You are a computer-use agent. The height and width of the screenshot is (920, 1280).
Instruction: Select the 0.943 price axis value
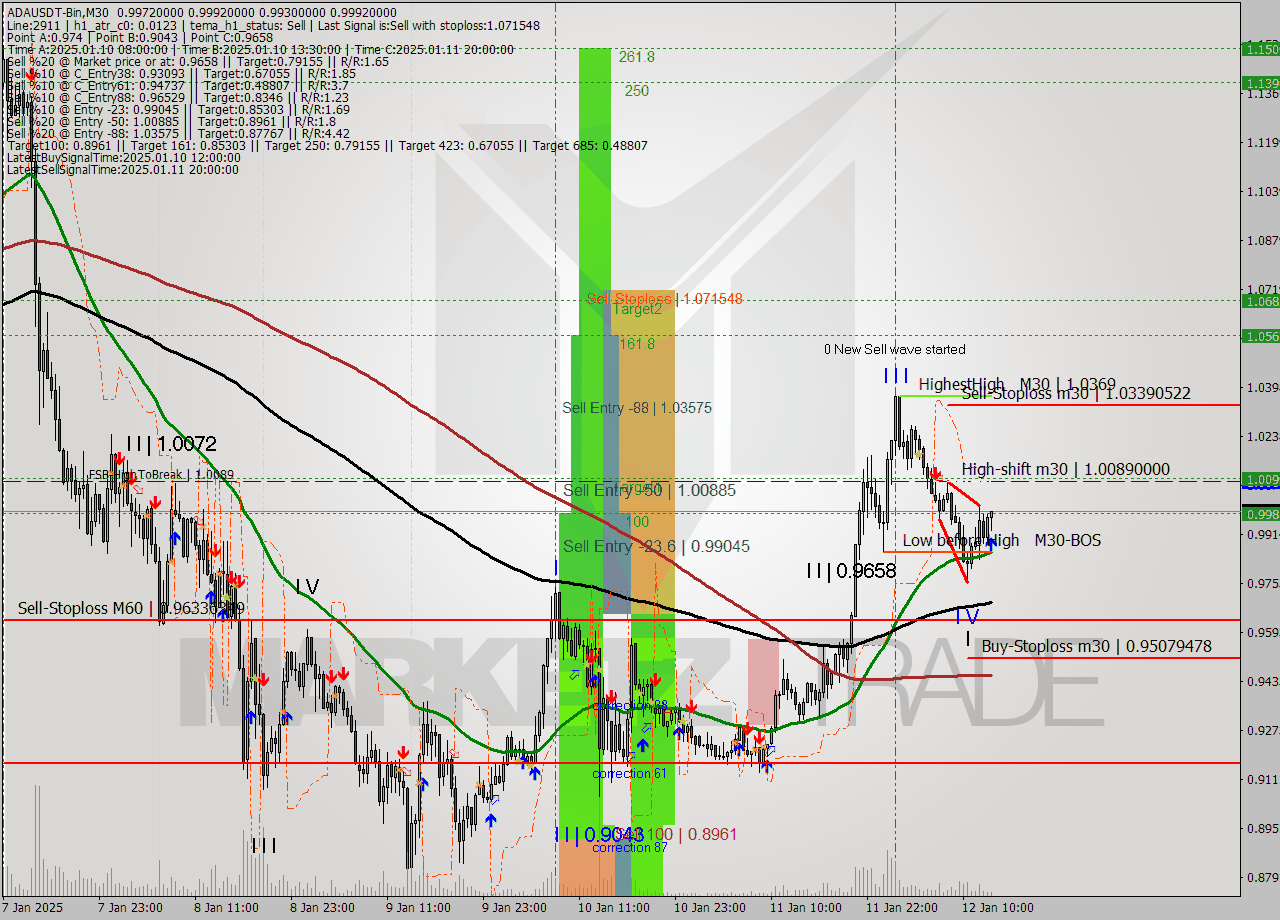[1262, 681]
